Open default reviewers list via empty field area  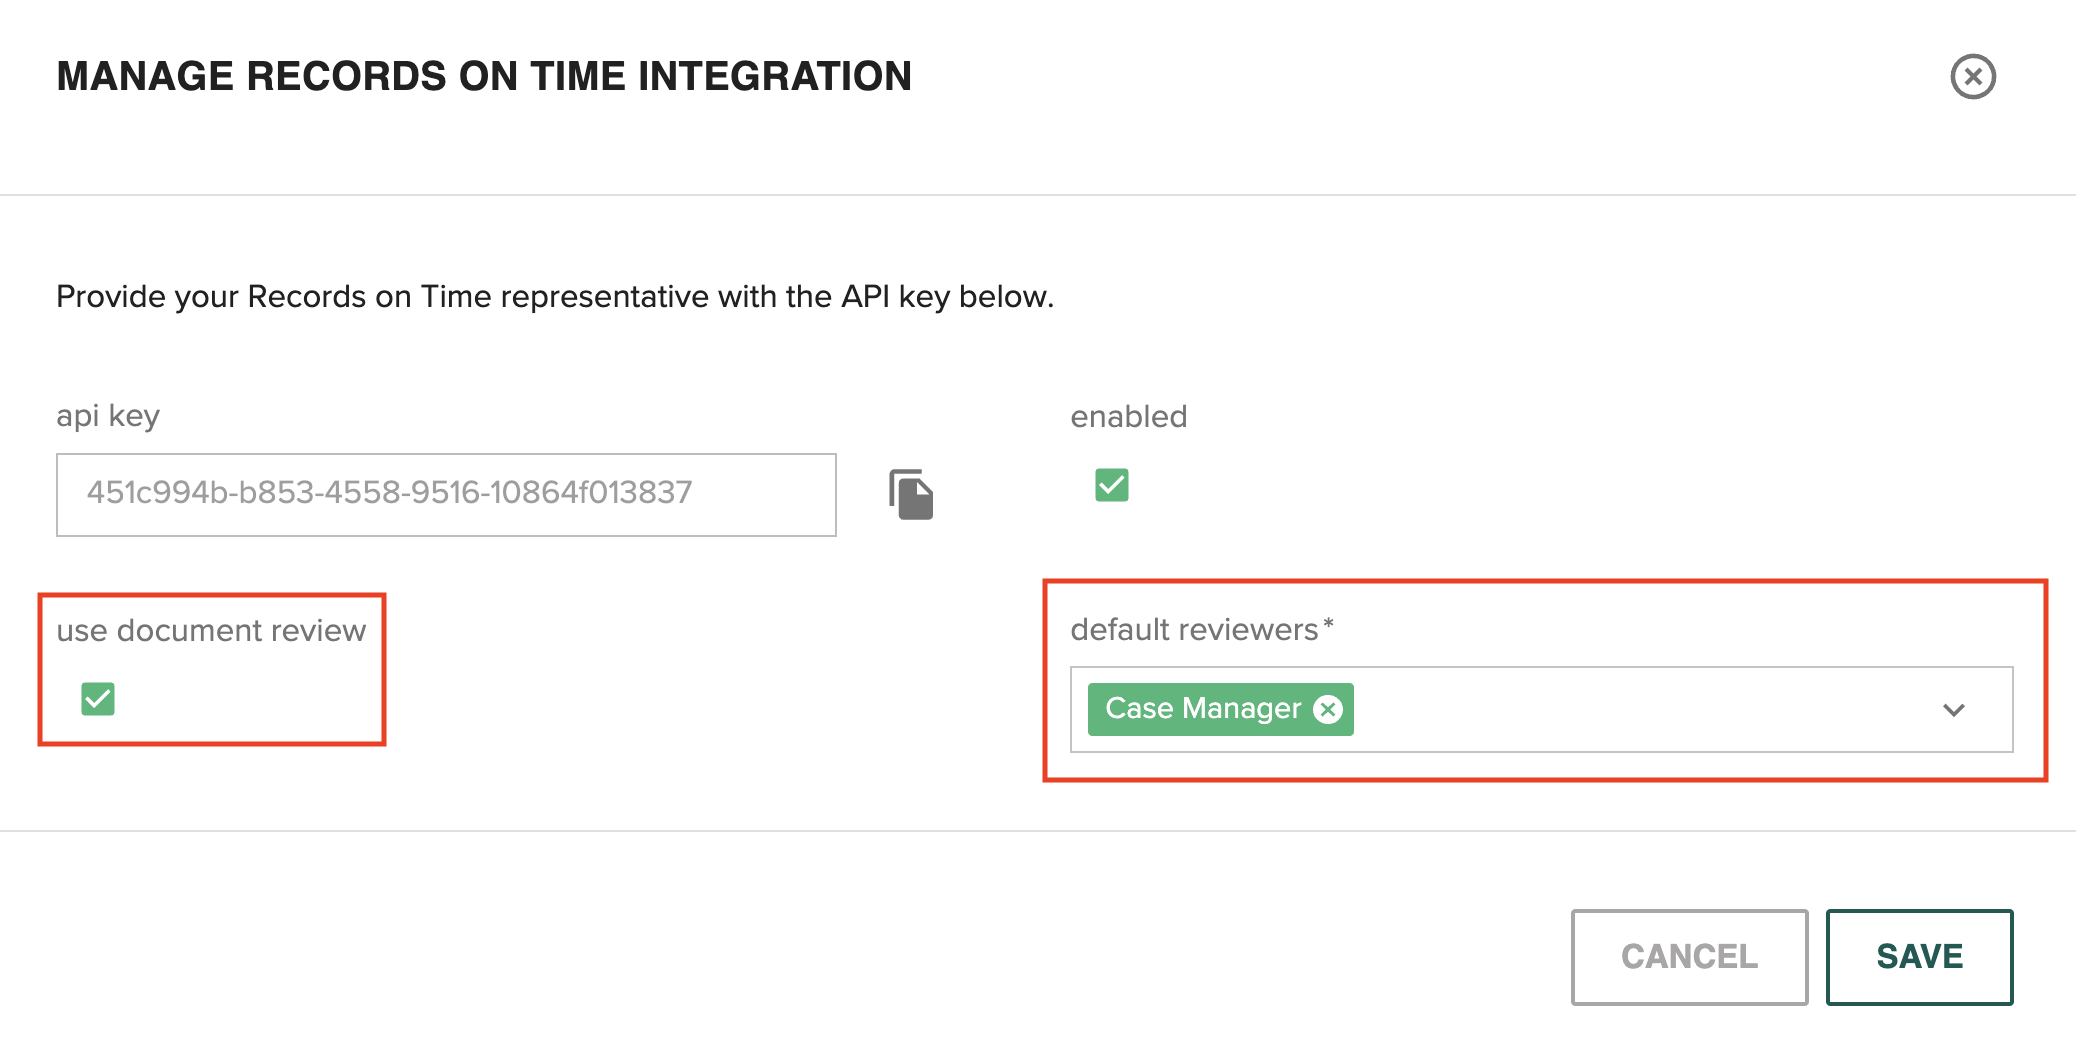(x=1640, y=709)
